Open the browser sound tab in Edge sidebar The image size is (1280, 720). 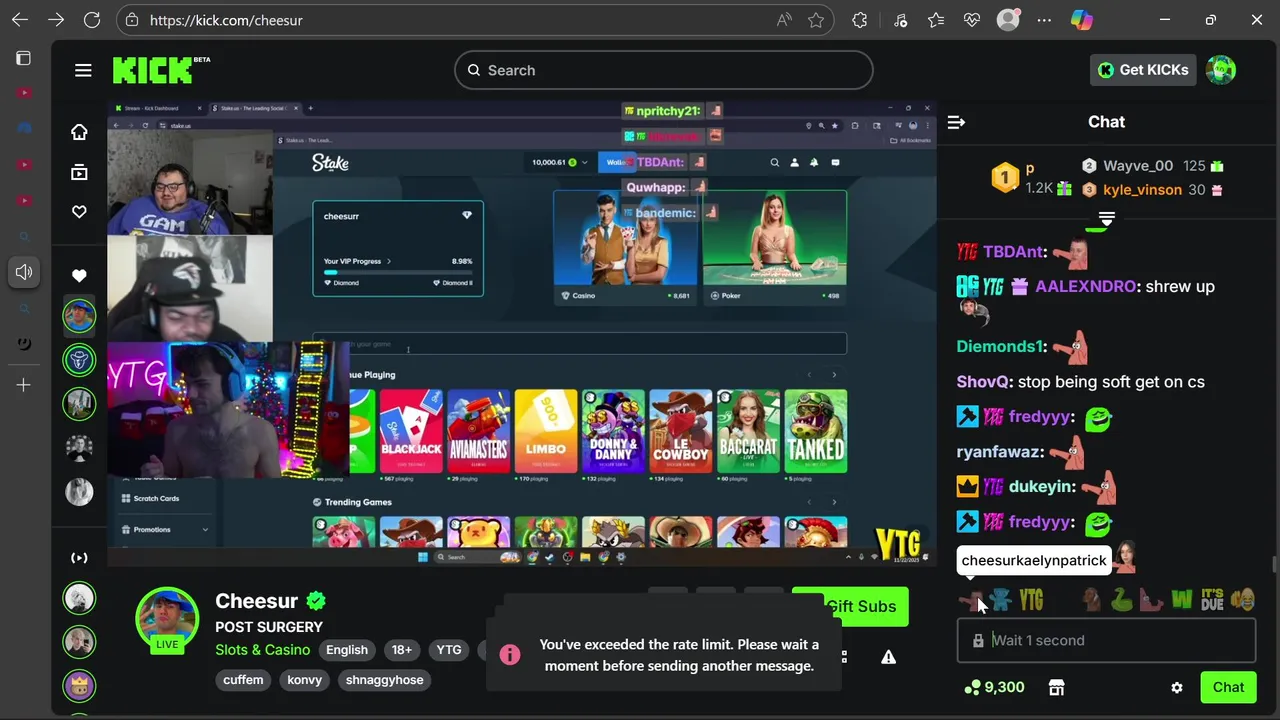coord(24,272)
